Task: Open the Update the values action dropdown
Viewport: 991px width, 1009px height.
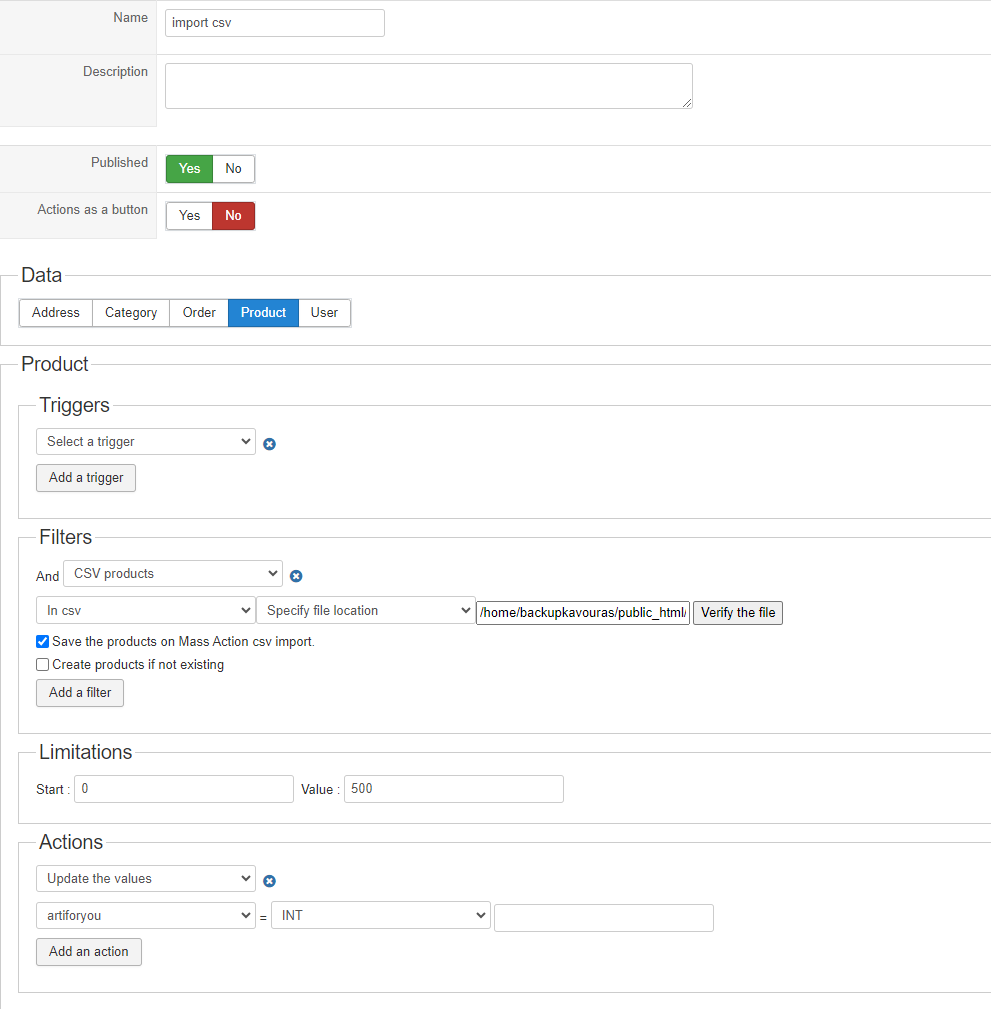Action: [x=146, y=878]
